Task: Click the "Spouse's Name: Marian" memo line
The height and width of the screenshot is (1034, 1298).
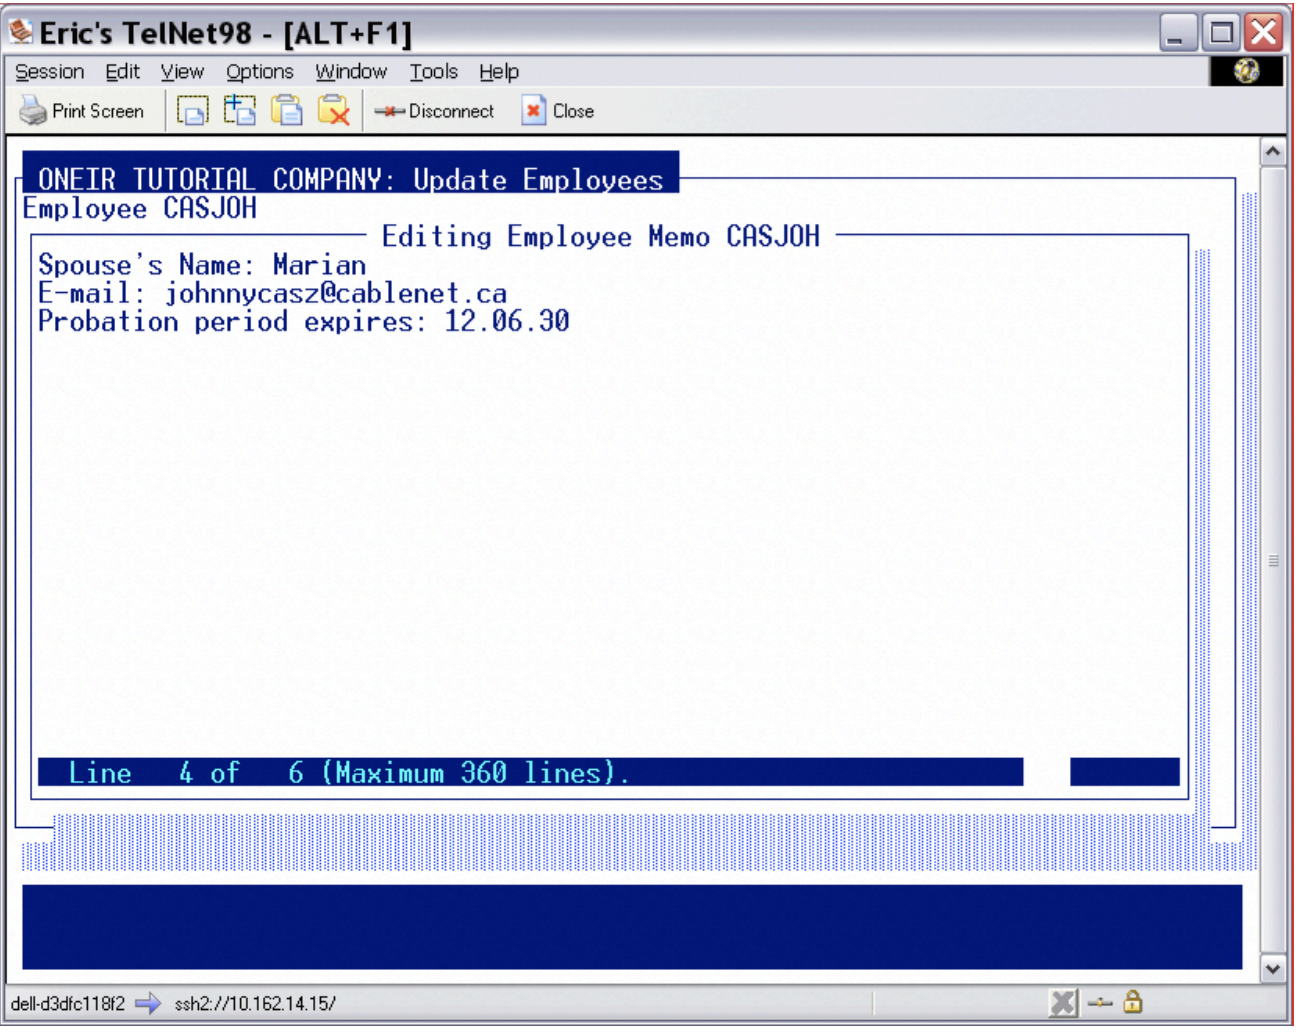Action: coord(202,265)
